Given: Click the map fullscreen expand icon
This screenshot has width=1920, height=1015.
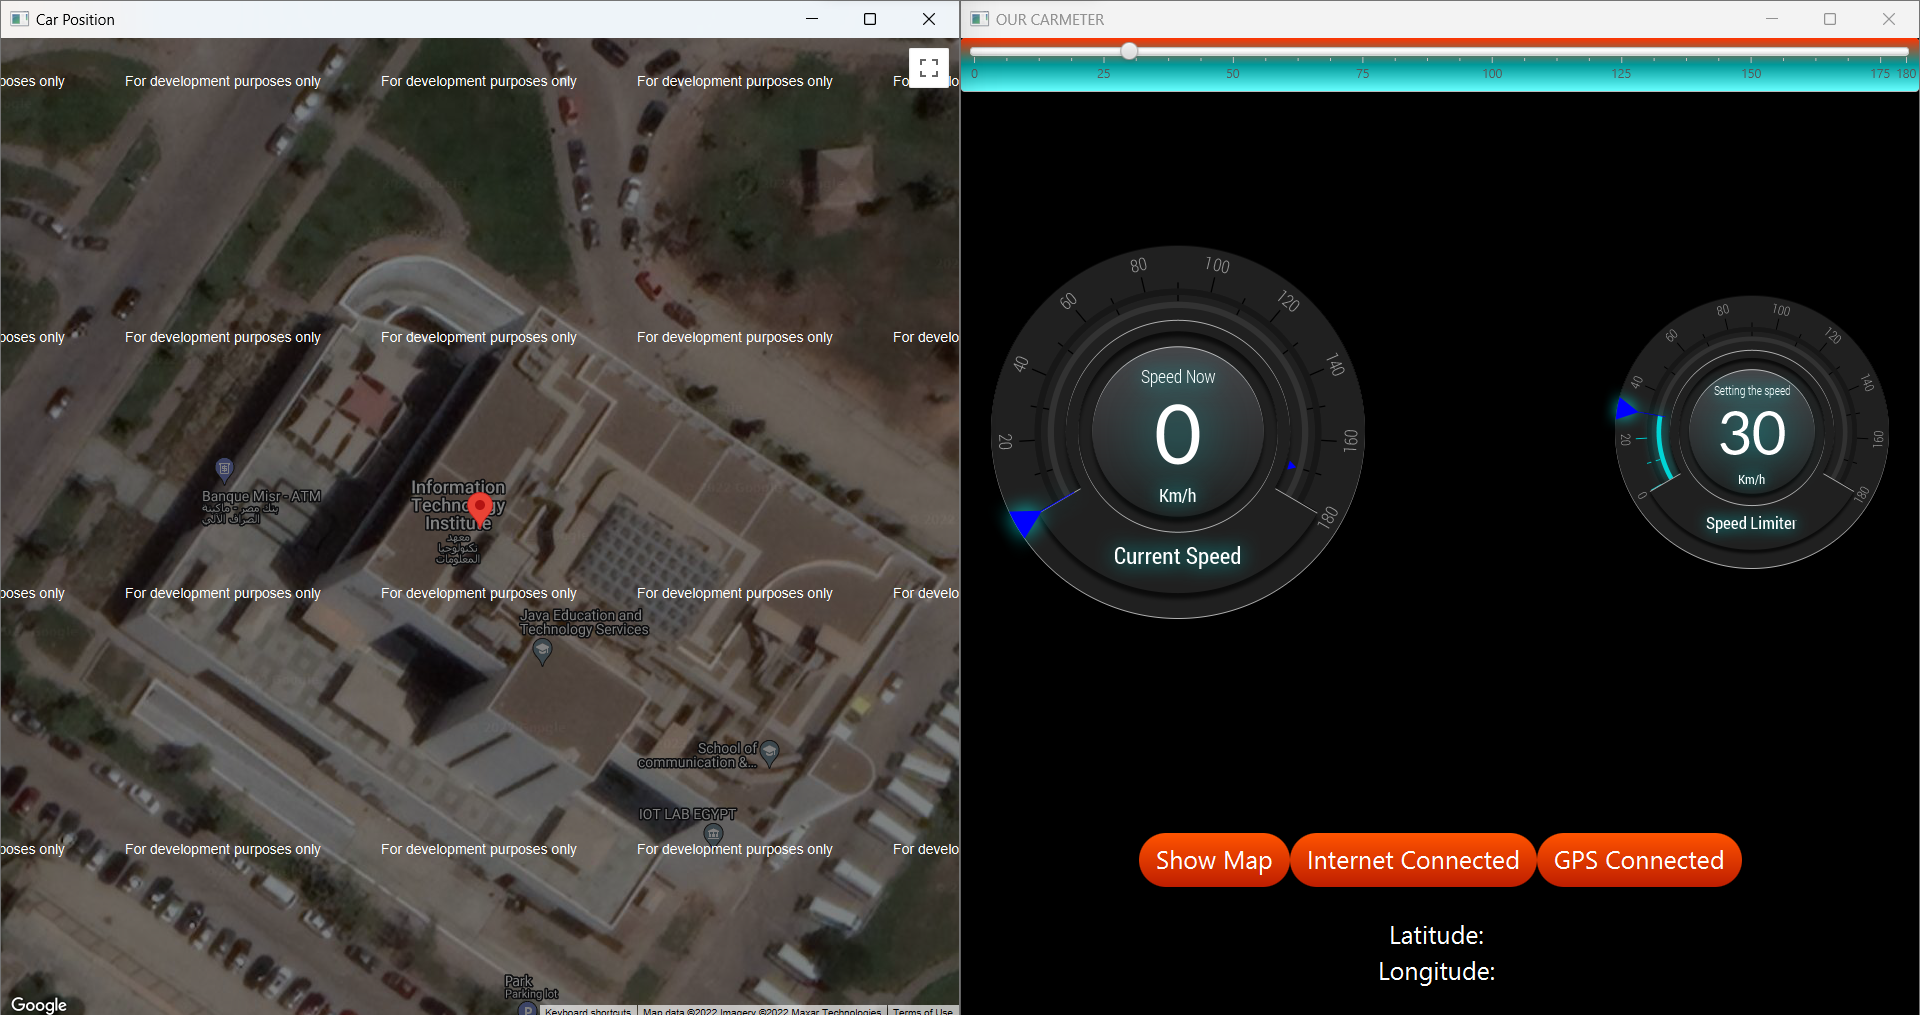Looking at the screenshot, I should click(928, 67).
